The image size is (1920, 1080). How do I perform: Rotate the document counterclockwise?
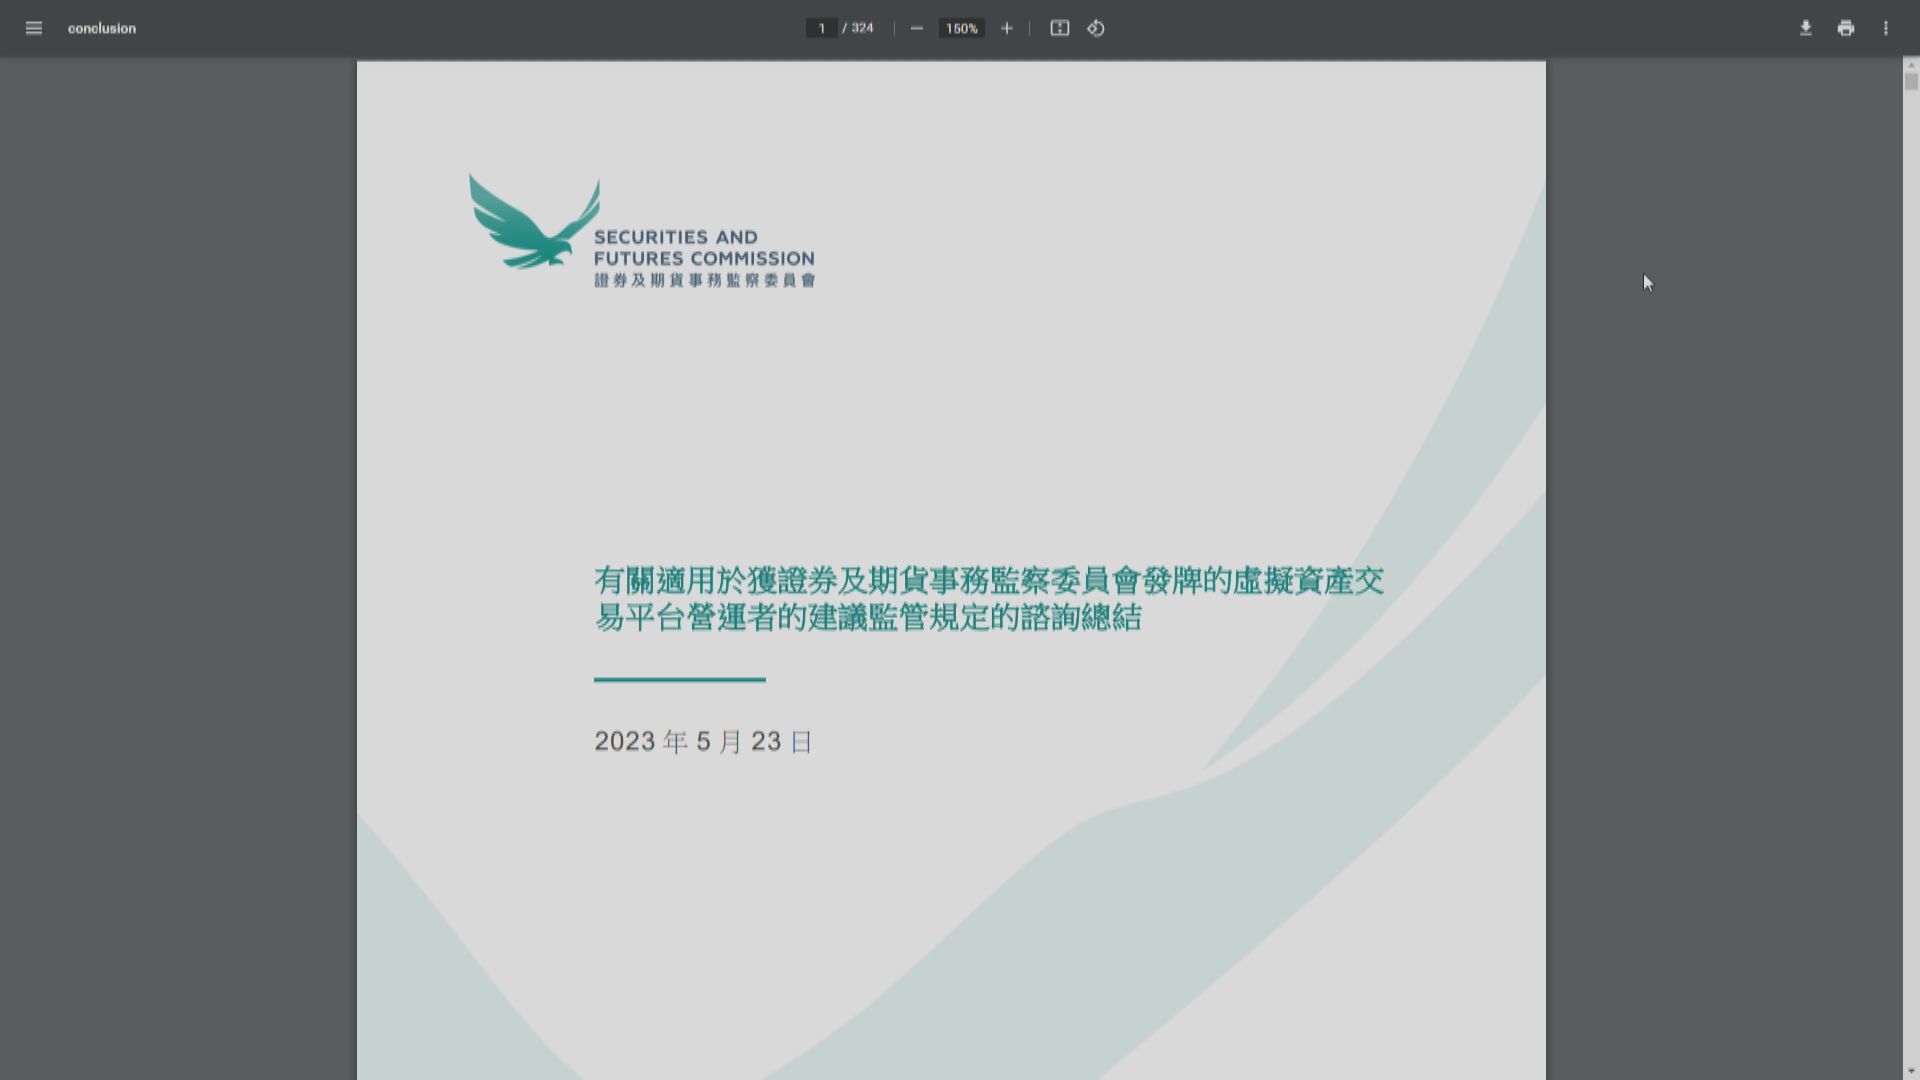pyautogui.click(x=1096, y=28)
